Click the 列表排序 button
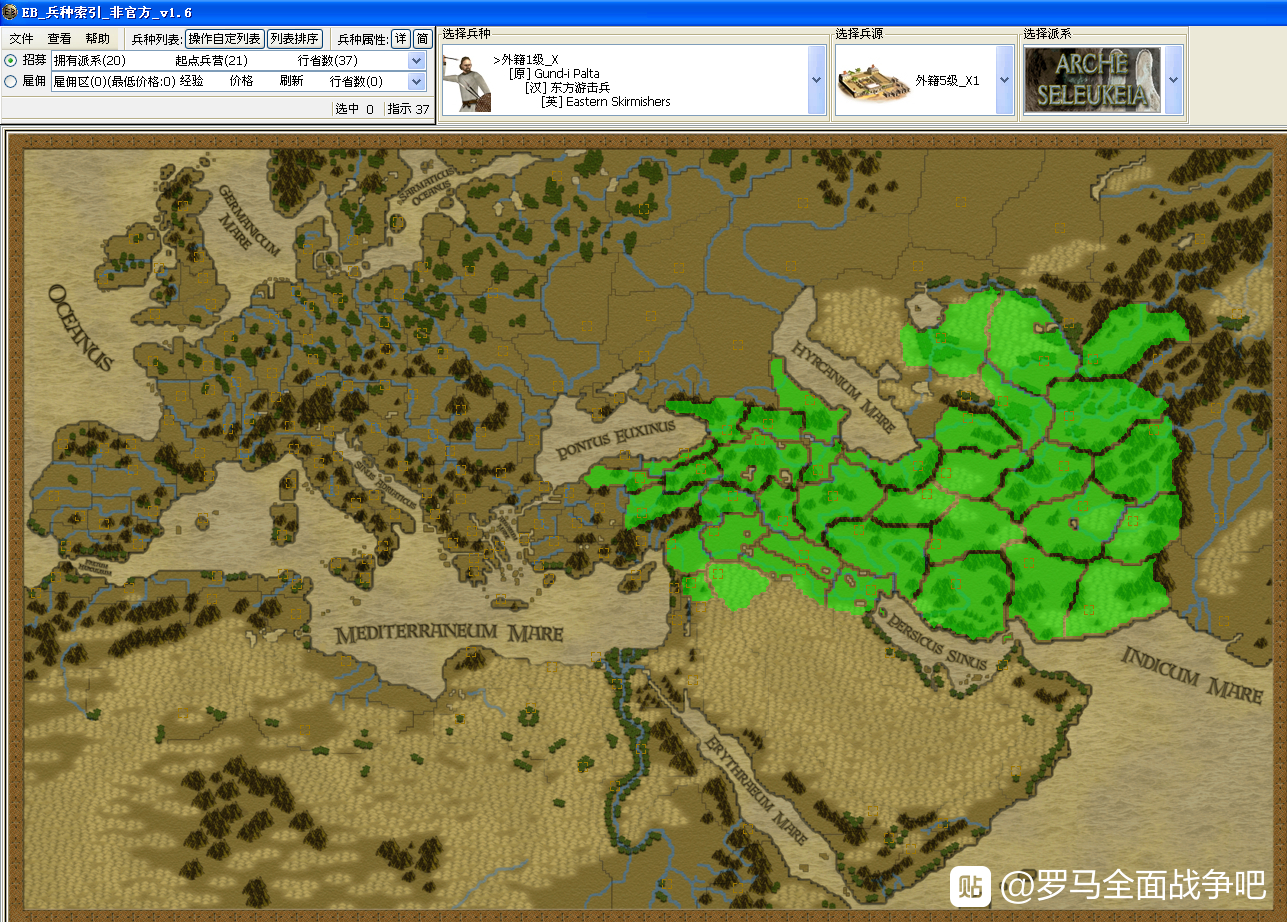Image resolution: width=1287 pixels, height=922 pixels. point(295,39)
